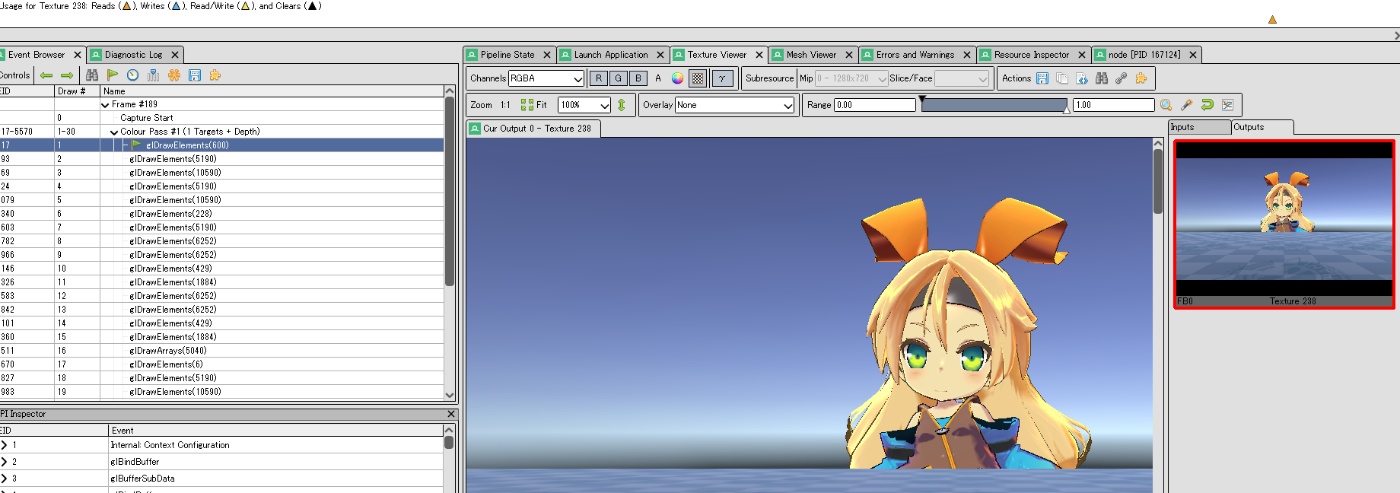This screenshot has height=493, width=1400.
Task: Click the Range maximum 1.00 field
Action: (1114, 105)
